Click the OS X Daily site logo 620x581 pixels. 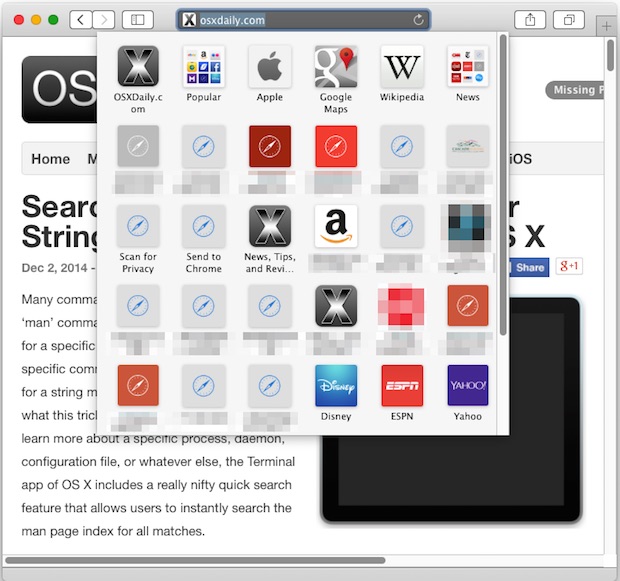[59, 89]
